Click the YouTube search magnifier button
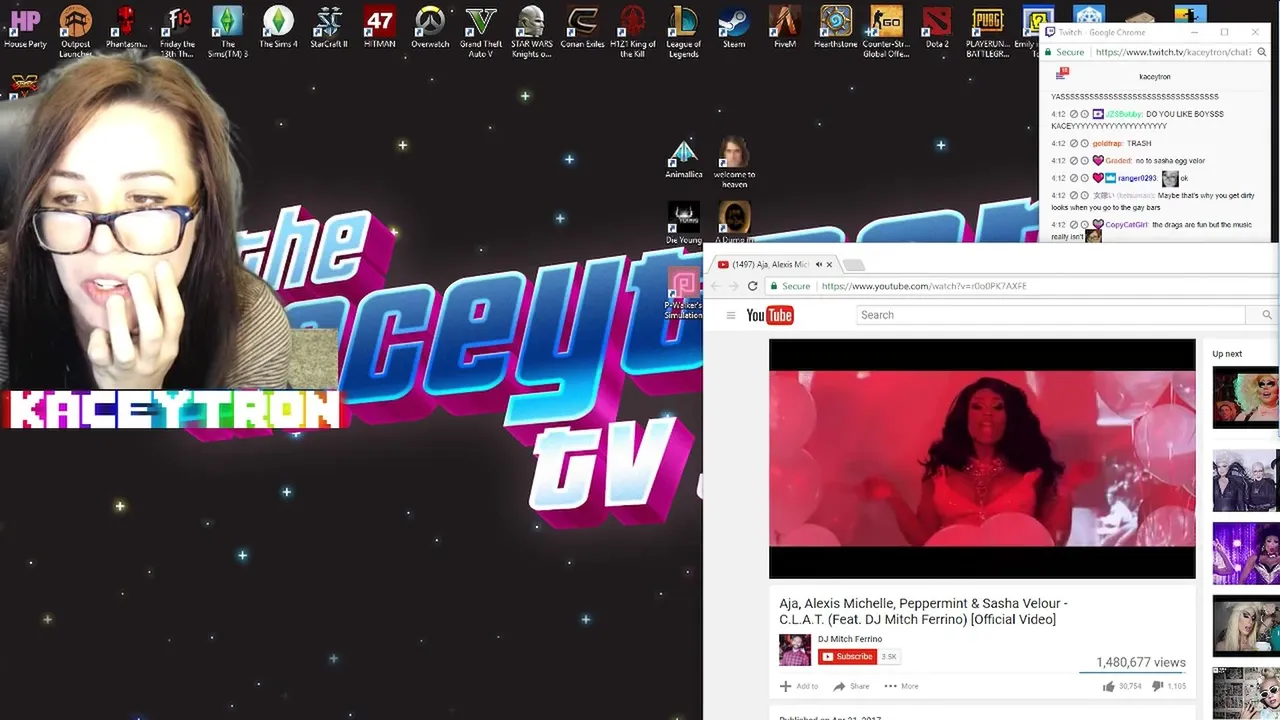The image size is (1280, 720). tap(1266, 315)
